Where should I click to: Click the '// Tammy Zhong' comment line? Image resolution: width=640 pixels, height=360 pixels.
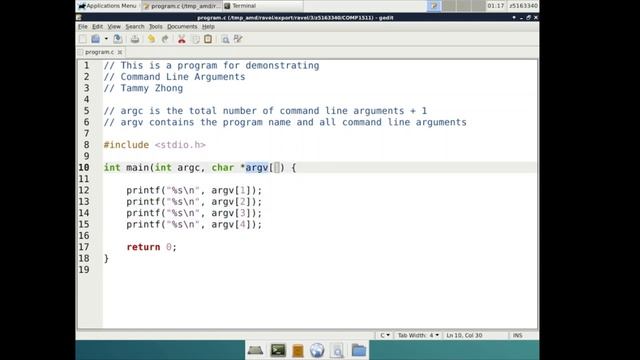[x=143, y=88]
